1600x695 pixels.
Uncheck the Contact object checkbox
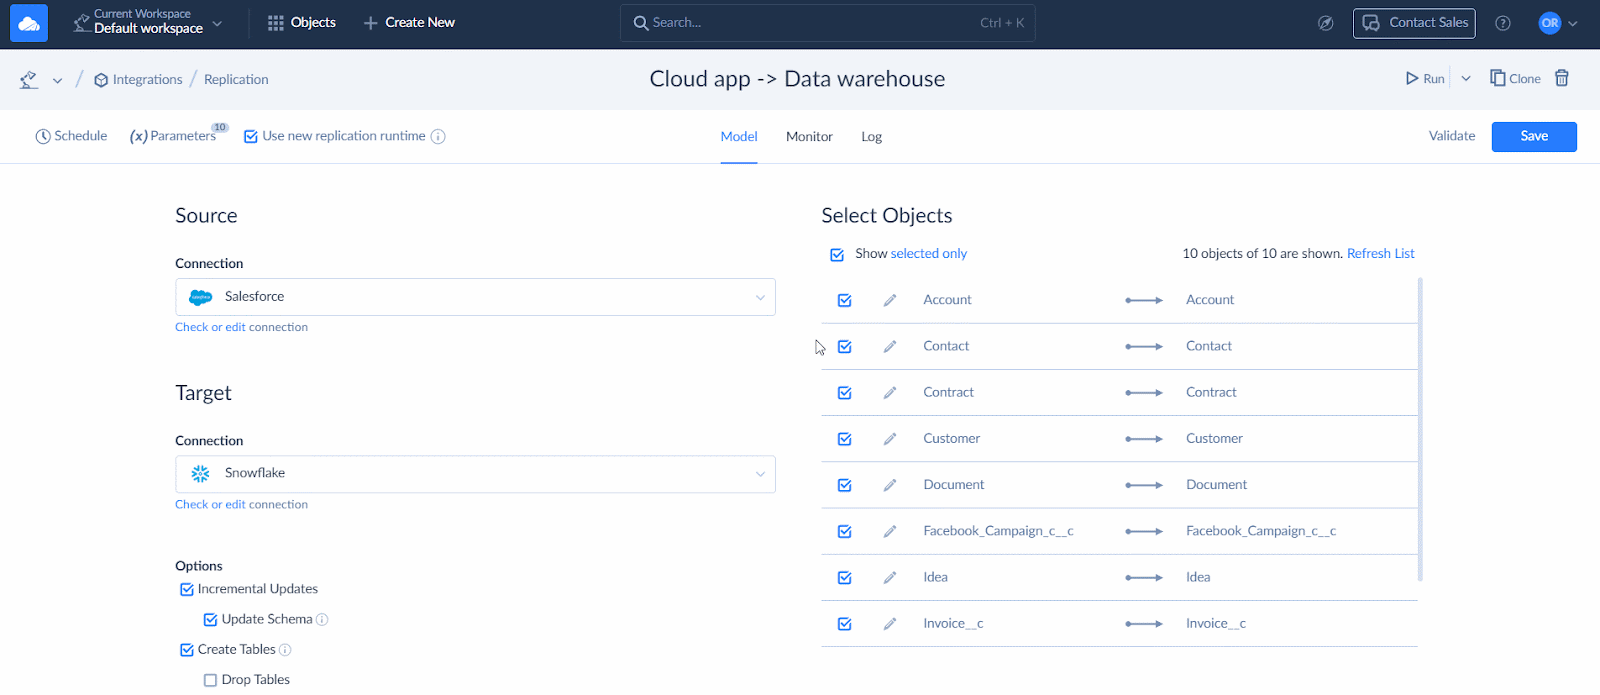pyautogui.click(x=845, y=347)
